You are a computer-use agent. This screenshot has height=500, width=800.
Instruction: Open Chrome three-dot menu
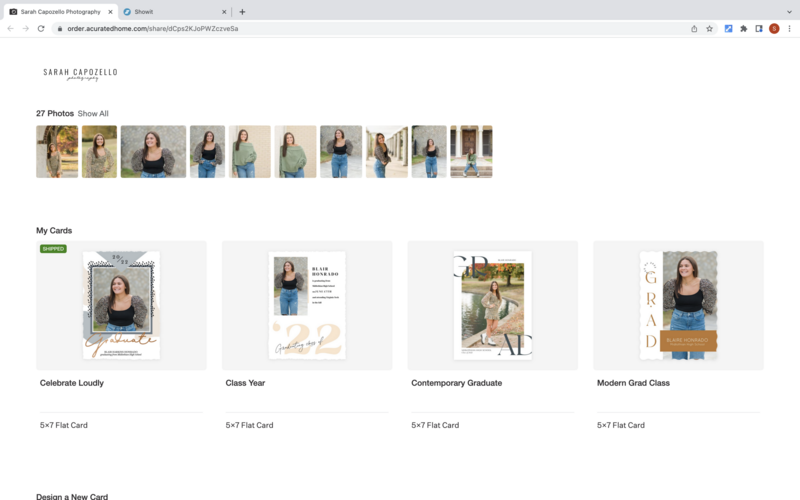coord(789,28)
